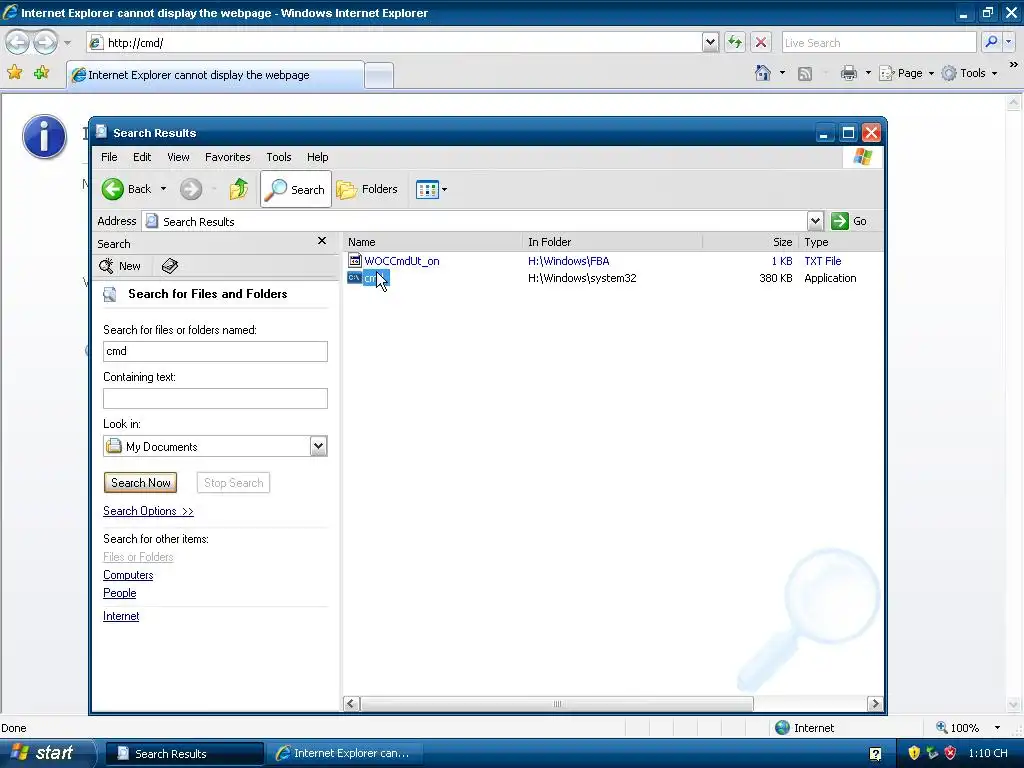Click the Up folder icon
The image size is (1024, 768).
tap(239, 189)
